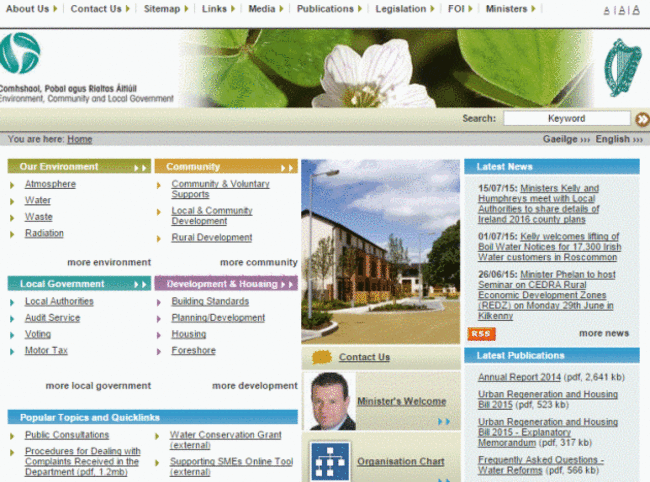Screen dimensions: 650x482
Task: Open Annual Report 2014 publication link
Action: [x=521, y=377]
